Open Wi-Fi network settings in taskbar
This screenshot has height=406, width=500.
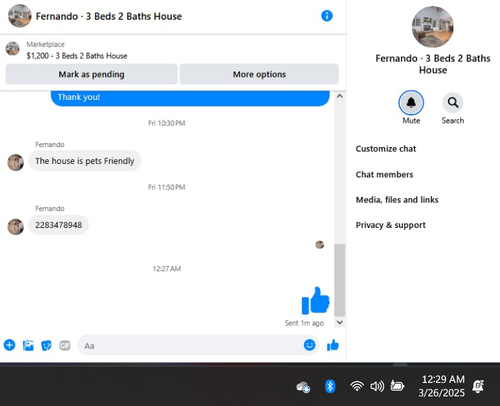[x=357, y=386]
